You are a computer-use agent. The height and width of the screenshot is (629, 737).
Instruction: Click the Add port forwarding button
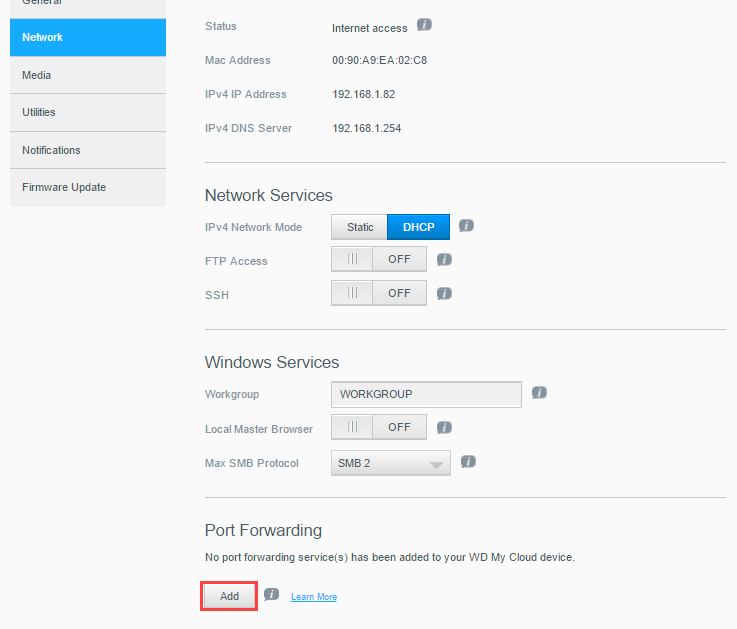(229, 596)
